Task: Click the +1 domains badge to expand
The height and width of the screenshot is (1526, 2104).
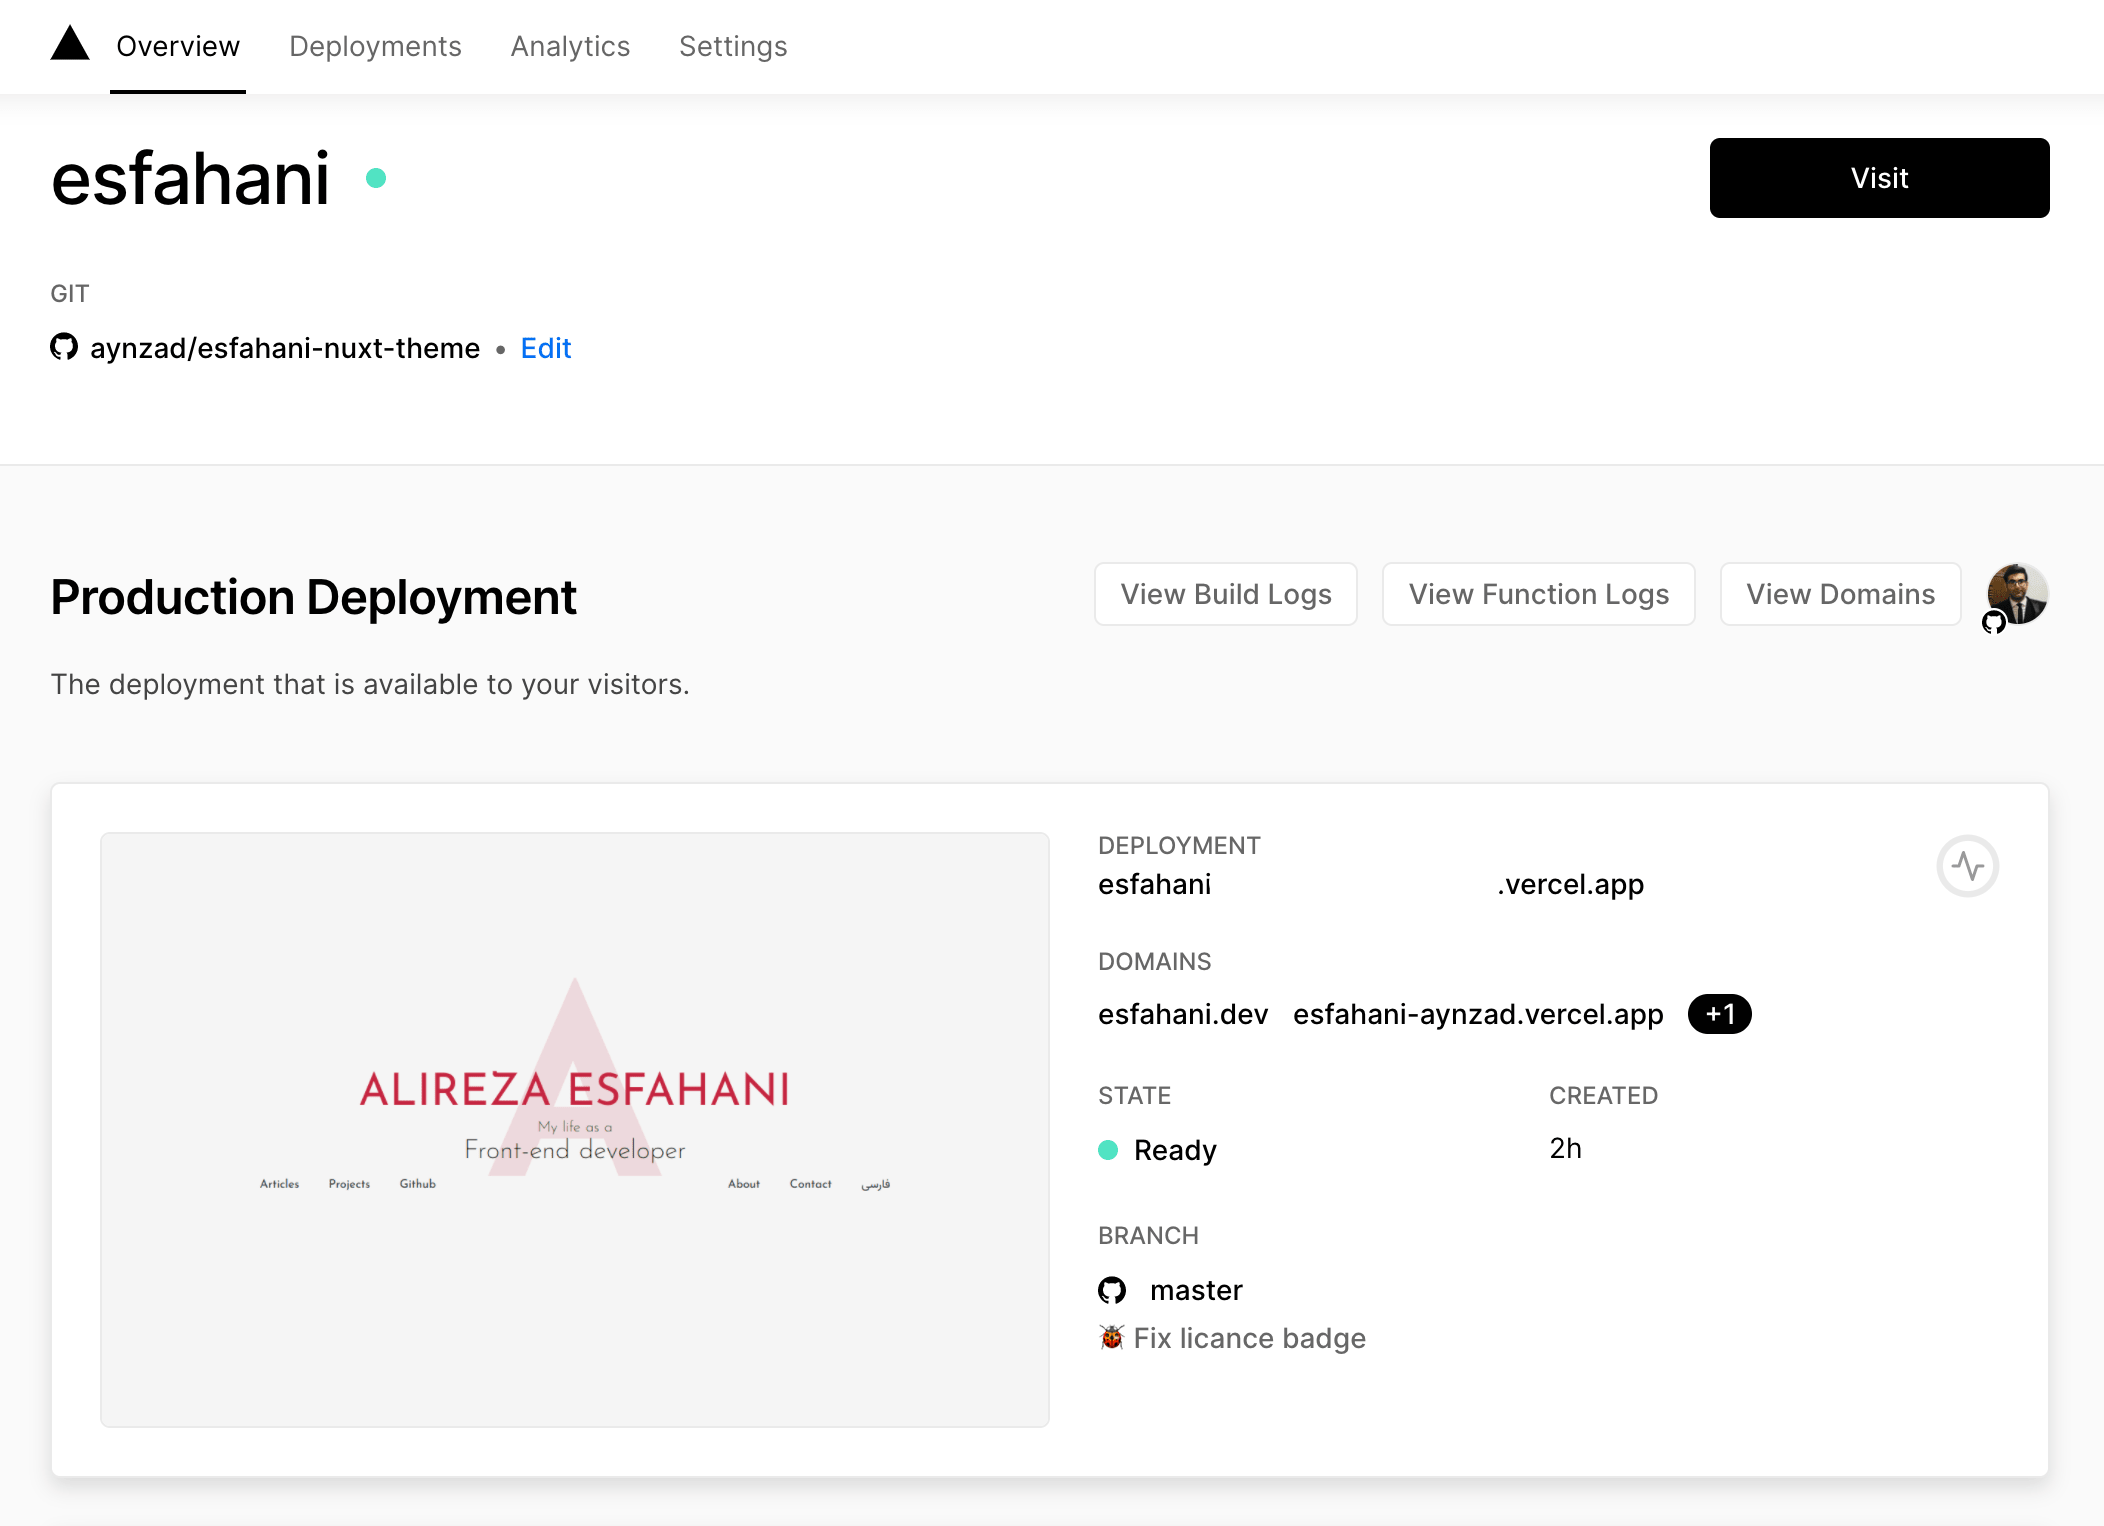Action: tap(1718, 1013)
